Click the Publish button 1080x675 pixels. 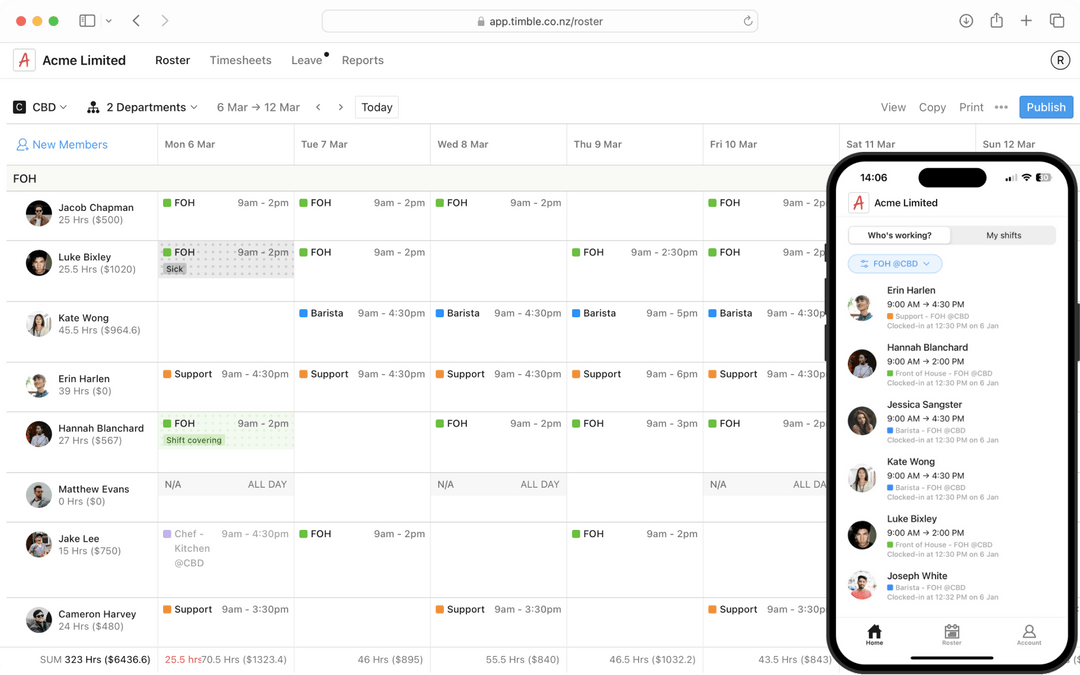1046,107
